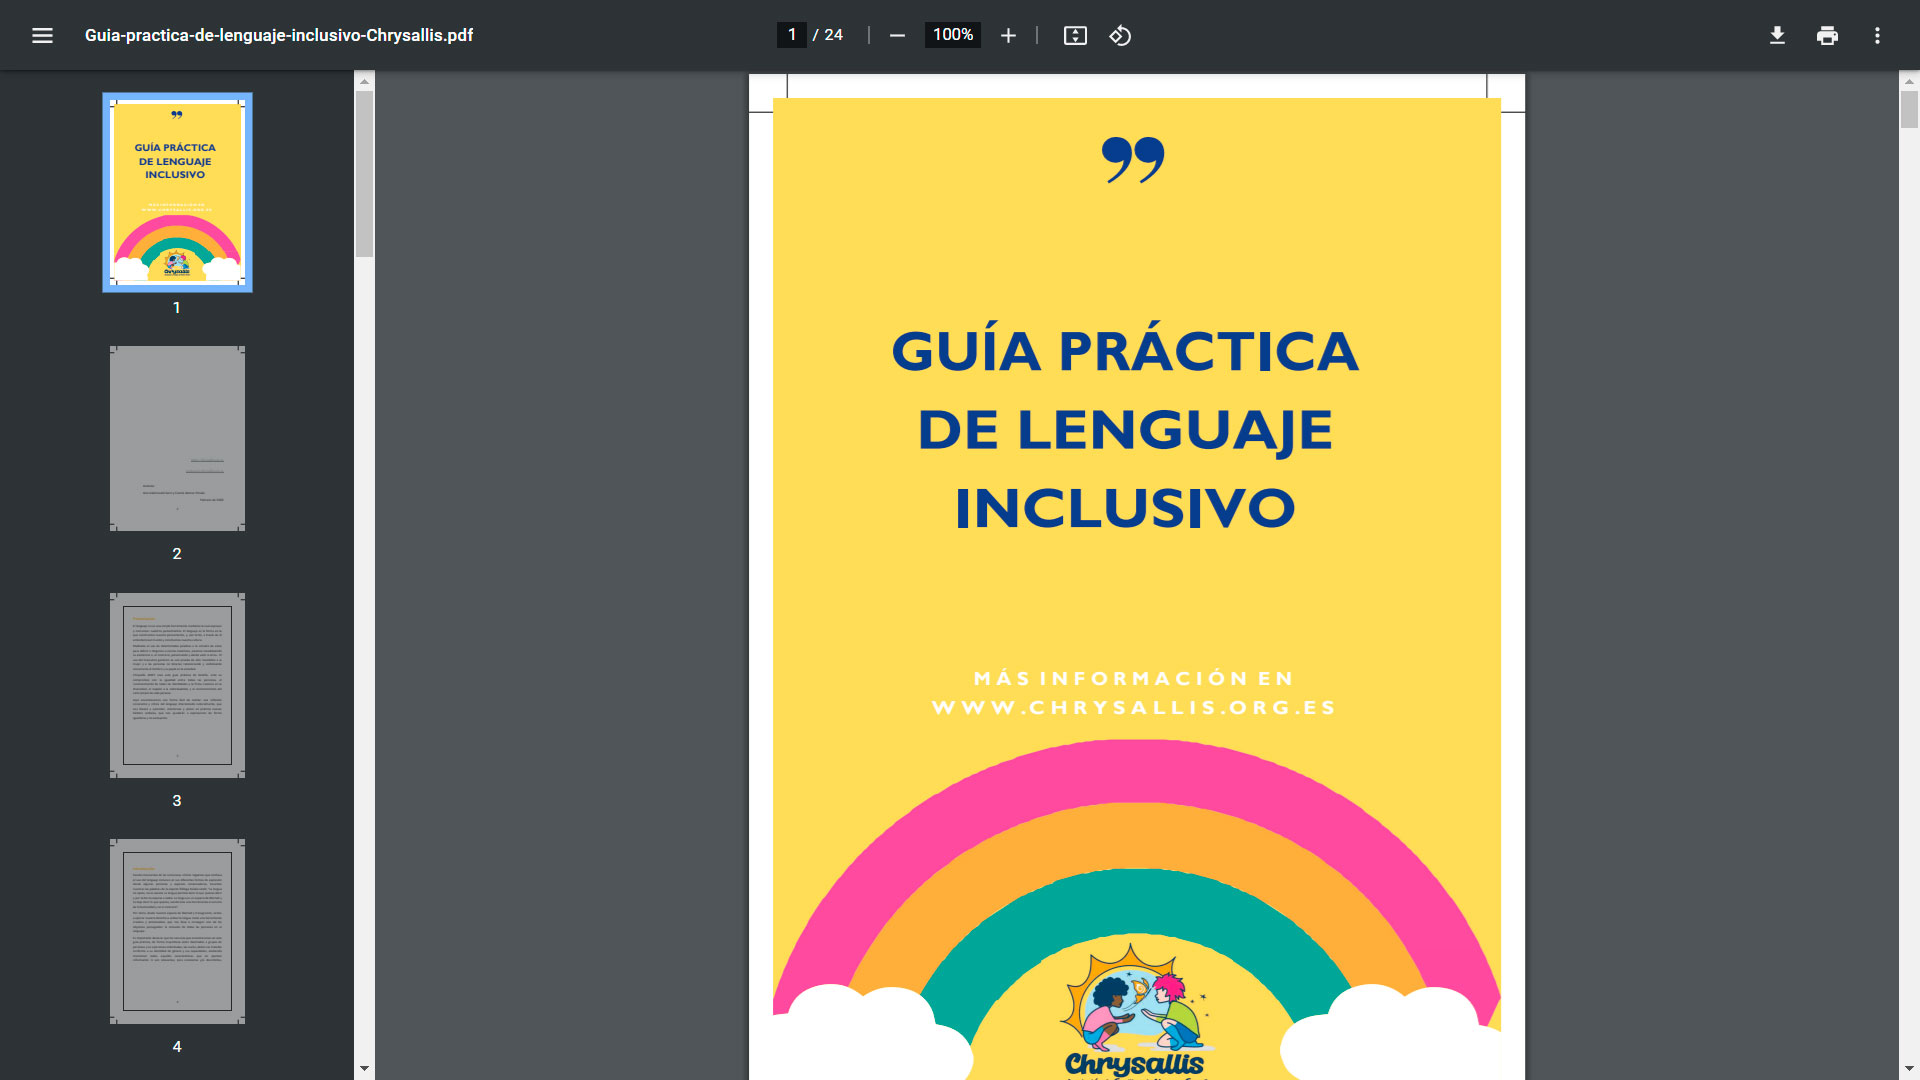Toggle the sidebar with hamburger menu icon
Image resolution: width=1920 pixels, height=1080 pixels.
pos(42,36)
